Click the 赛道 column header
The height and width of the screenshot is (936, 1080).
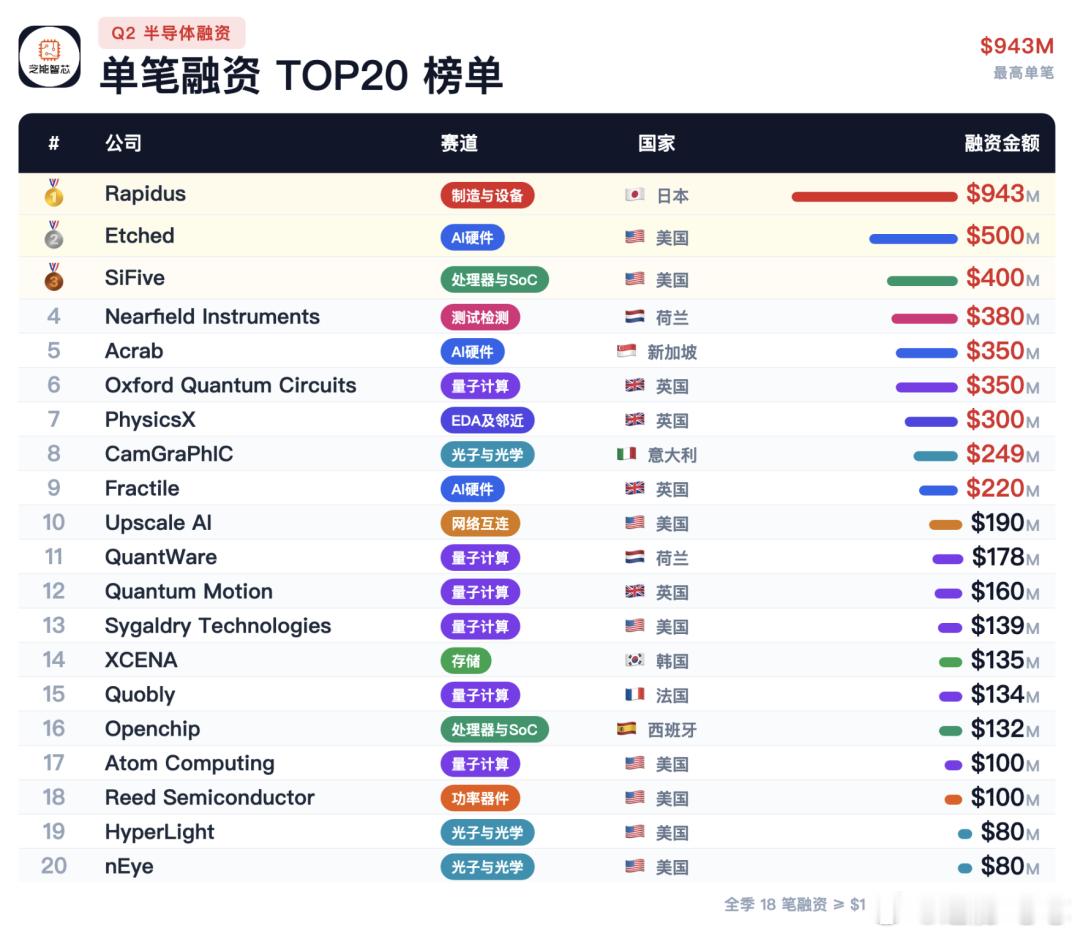[x=459, y=143]
